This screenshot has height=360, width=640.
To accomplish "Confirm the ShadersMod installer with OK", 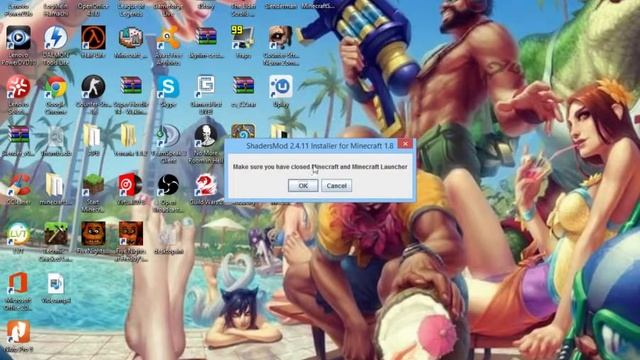I will pyautogui.click(x=303, y=186).
